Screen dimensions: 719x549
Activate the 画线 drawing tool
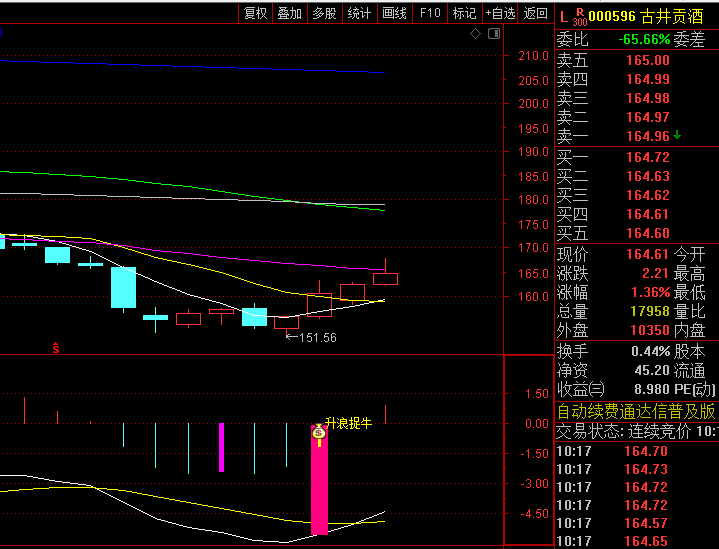pyautogui.click(x=395, y=13)
